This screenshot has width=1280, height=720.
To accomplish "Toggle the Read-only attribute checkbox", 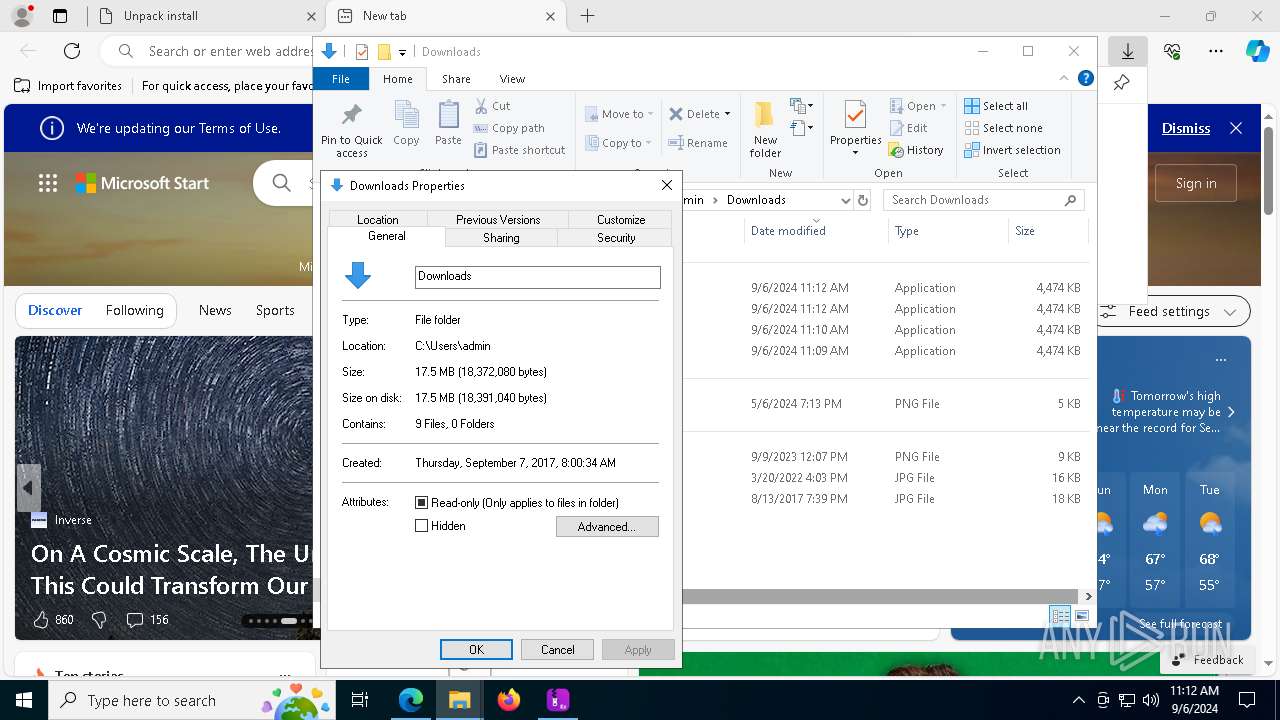I will click(x=421, y=503).
